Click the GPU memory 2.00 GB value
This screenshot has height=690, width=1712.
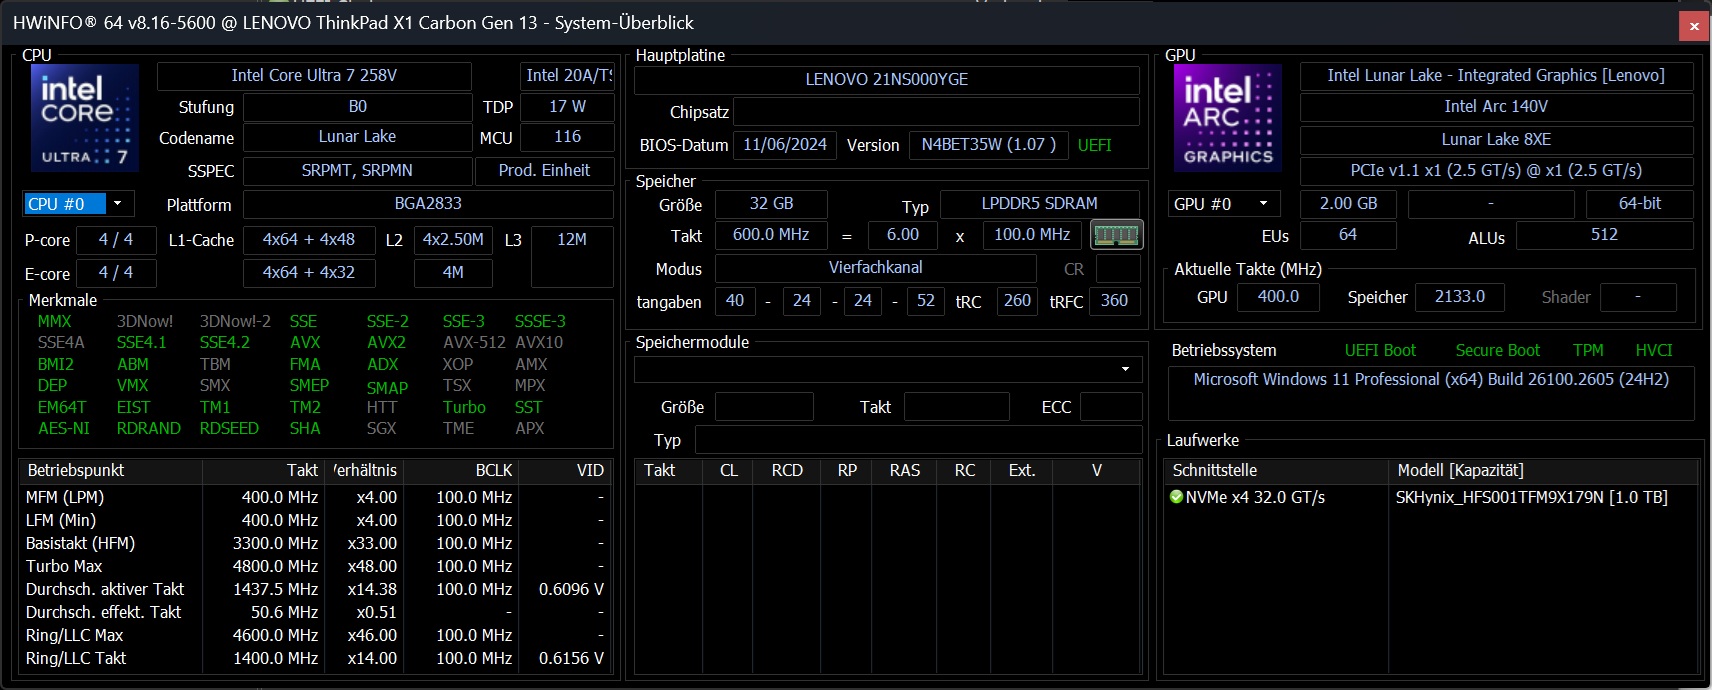click(1348, 204)
